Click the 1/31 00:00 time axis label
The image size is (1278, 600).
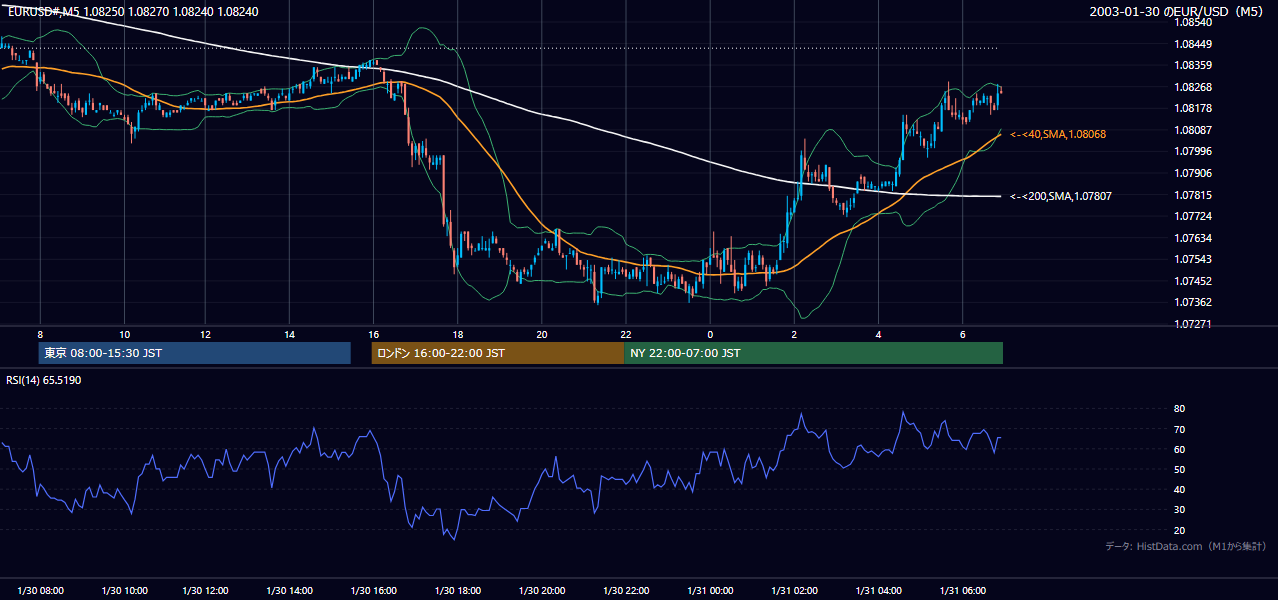click(709, 591)
